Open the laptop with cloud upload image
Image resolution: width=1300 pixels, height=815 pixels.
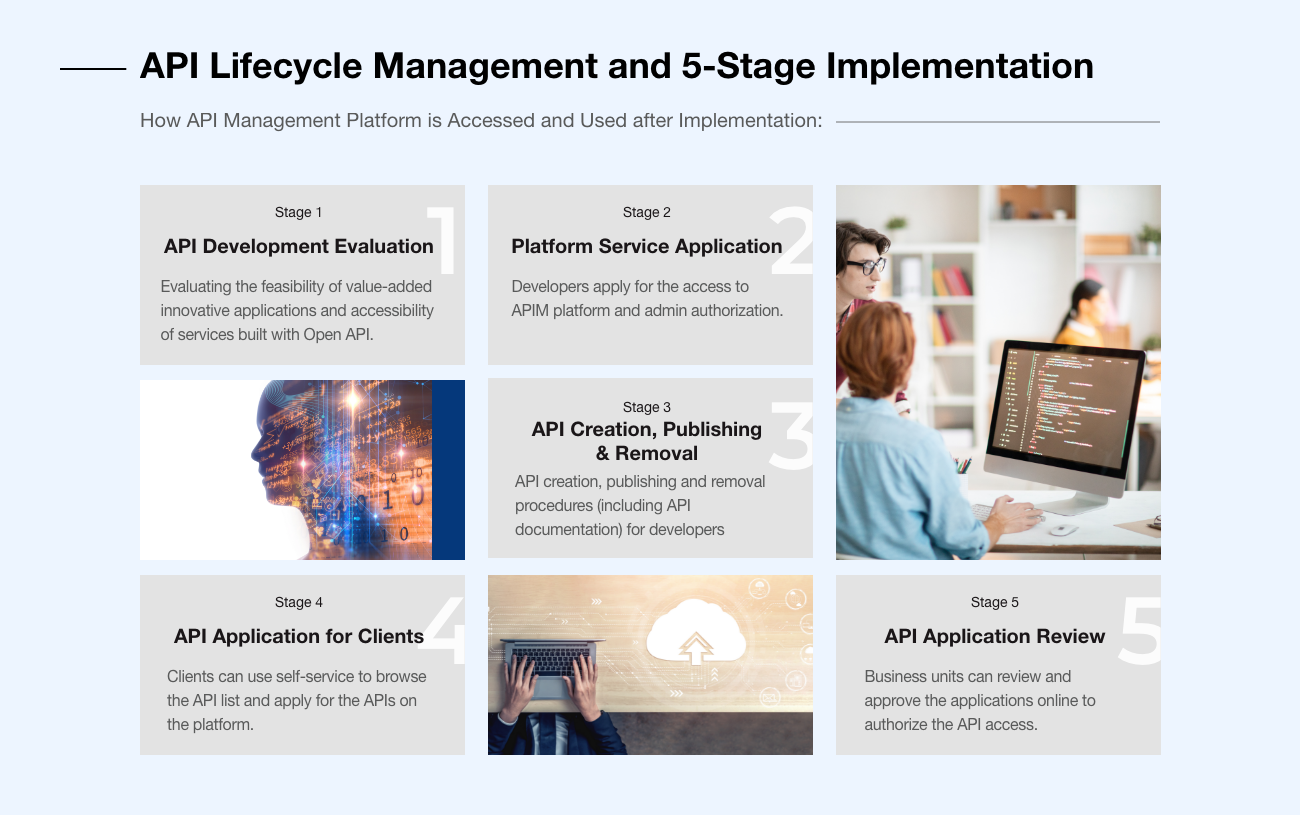(x=650, y=665)
